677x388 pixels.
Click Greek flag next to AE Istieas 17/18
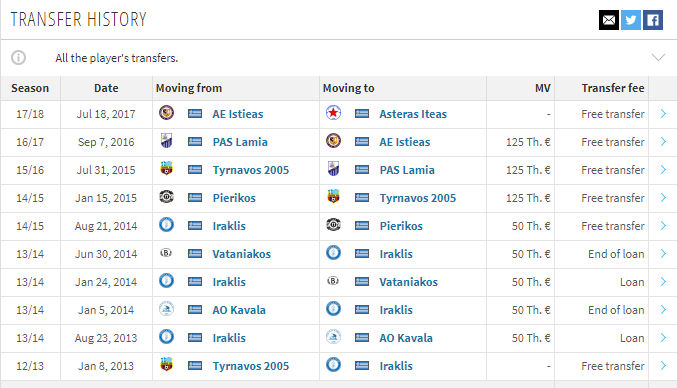point(195,114)
